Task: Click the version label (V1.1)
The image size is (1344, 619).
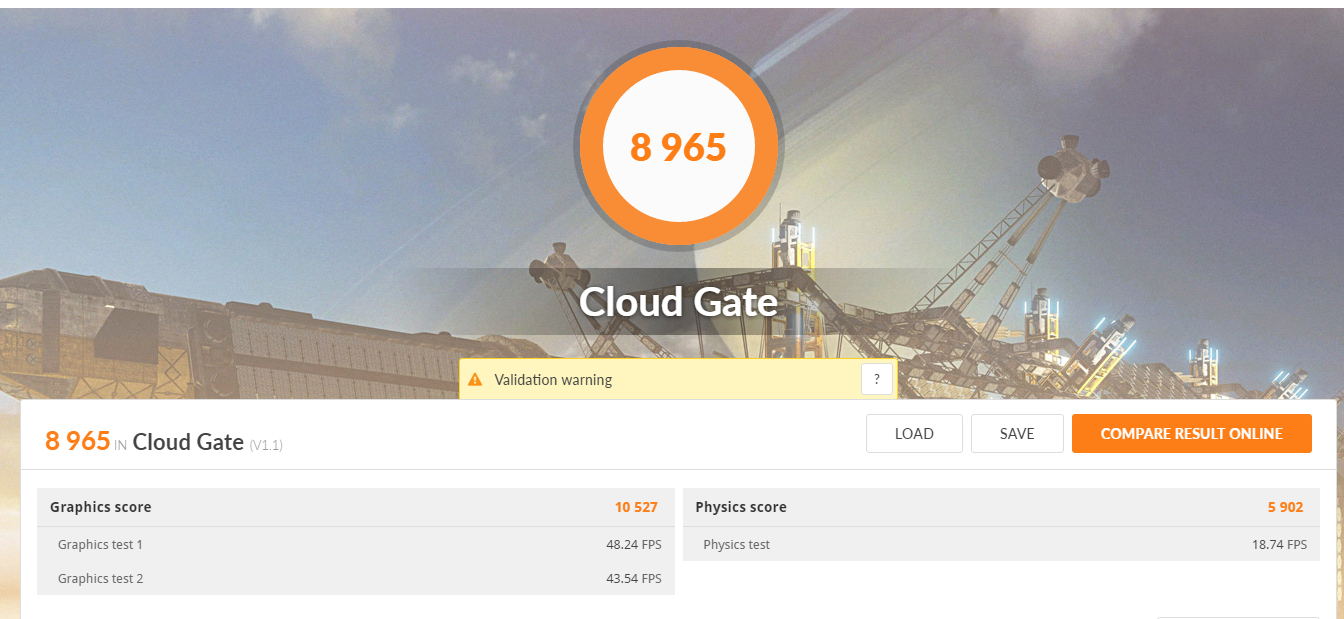Action: click(x=266, y=445)
